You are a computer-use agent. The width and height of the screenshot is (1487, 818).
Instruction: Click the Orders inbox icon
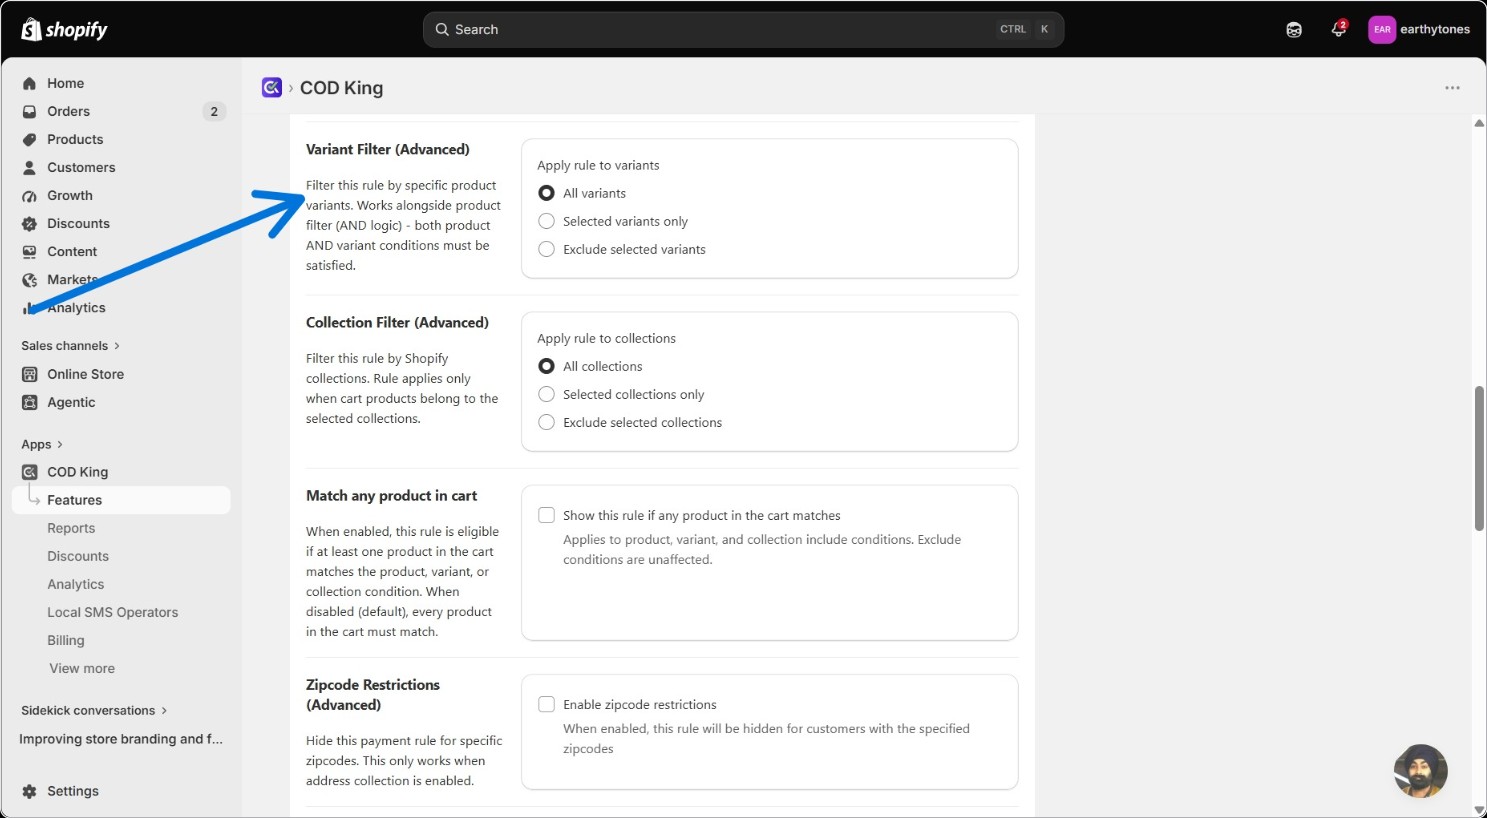[30, 112]
